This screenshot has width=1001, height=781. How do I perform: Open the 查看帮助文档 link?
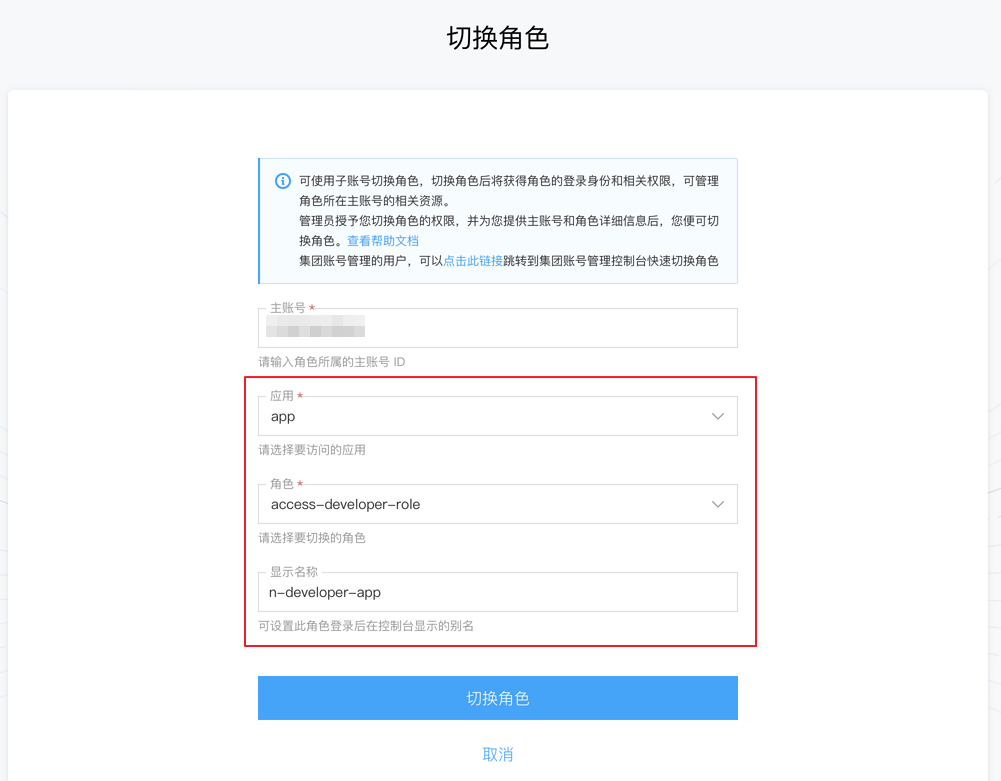point(383,241)
